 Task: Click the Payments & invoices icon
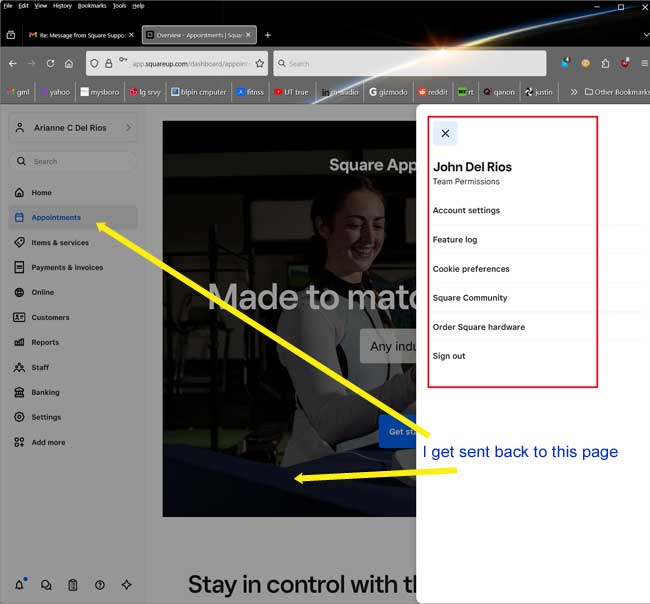[19, 267]
